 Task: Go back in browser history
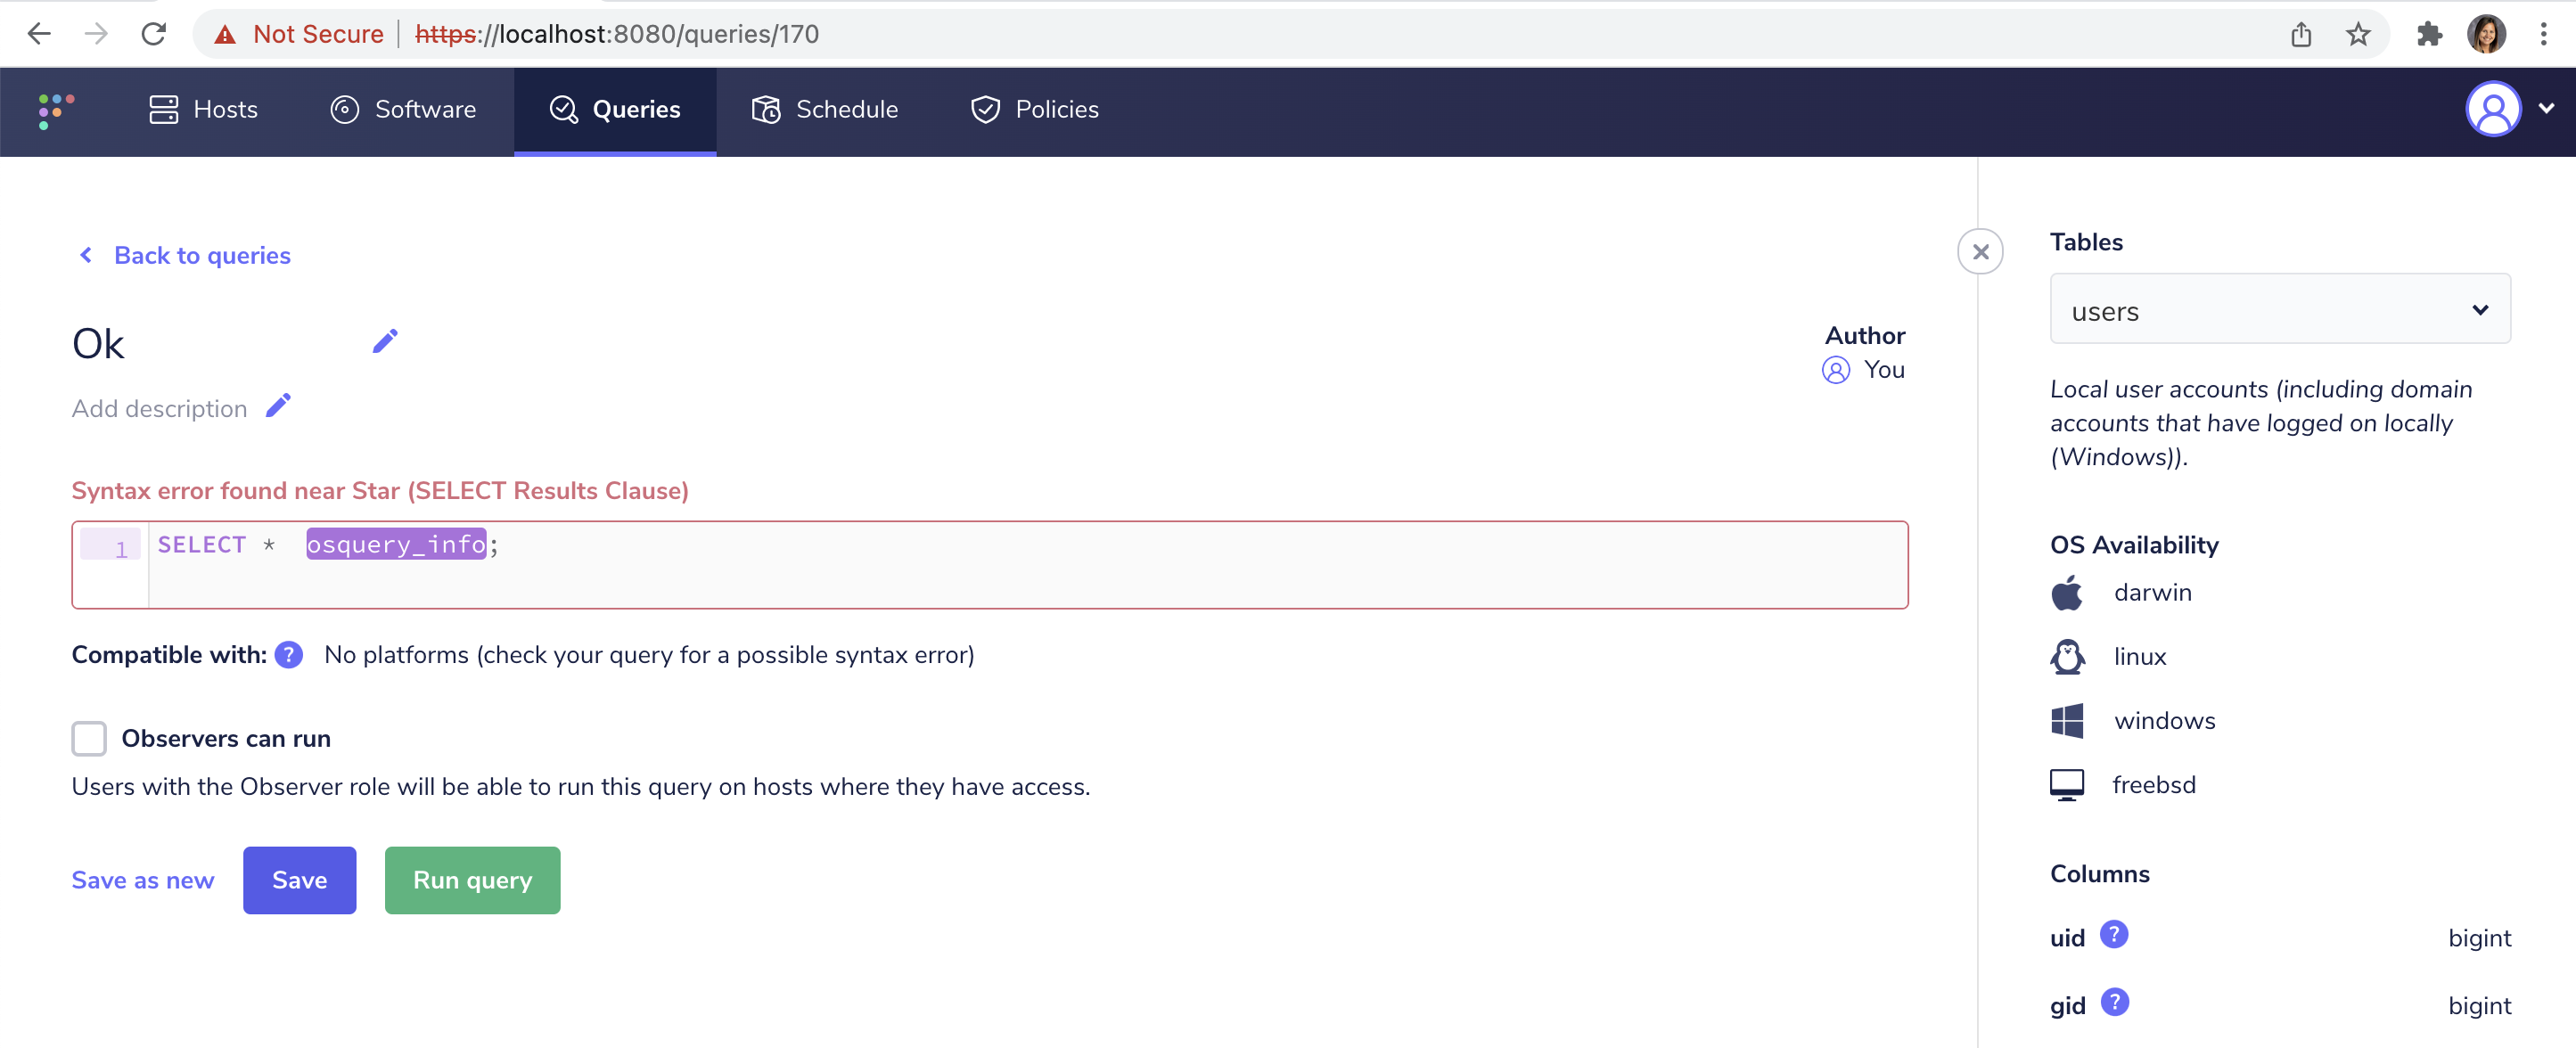click(38, 34)
